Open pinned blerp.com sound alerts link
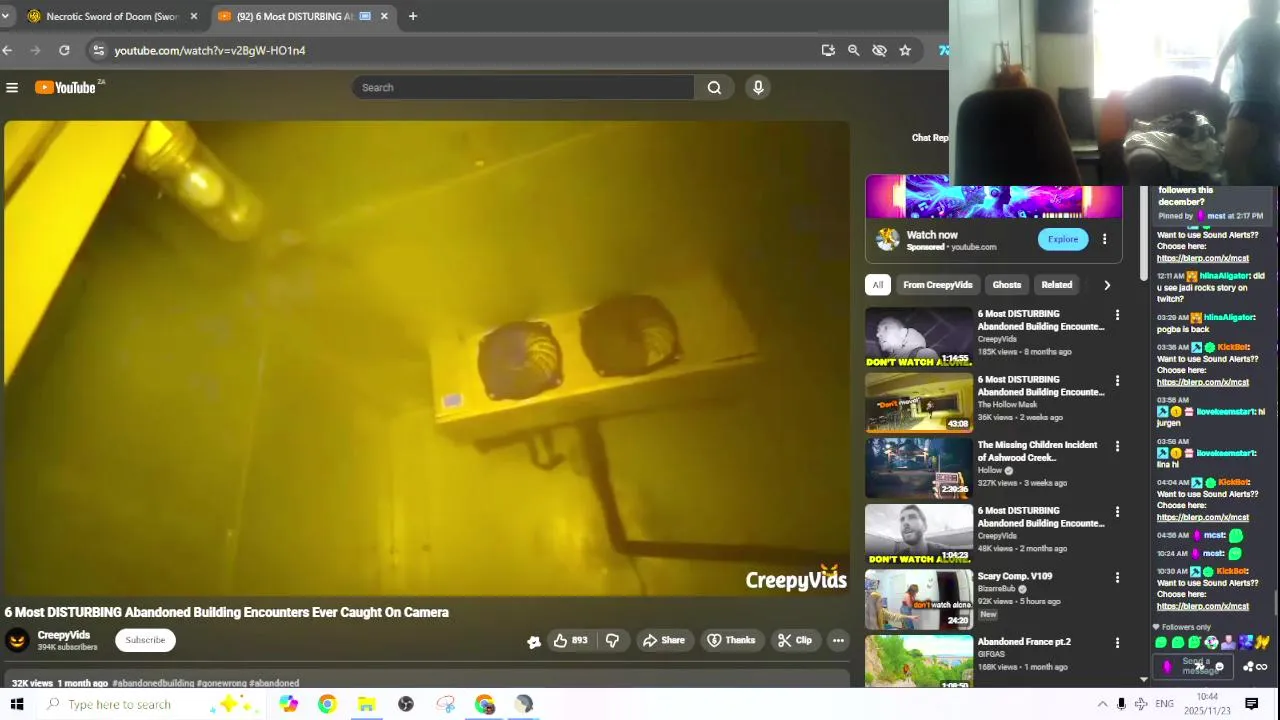The width and height of the screenshot is (1280, 720). click(x=1203, y=258)
